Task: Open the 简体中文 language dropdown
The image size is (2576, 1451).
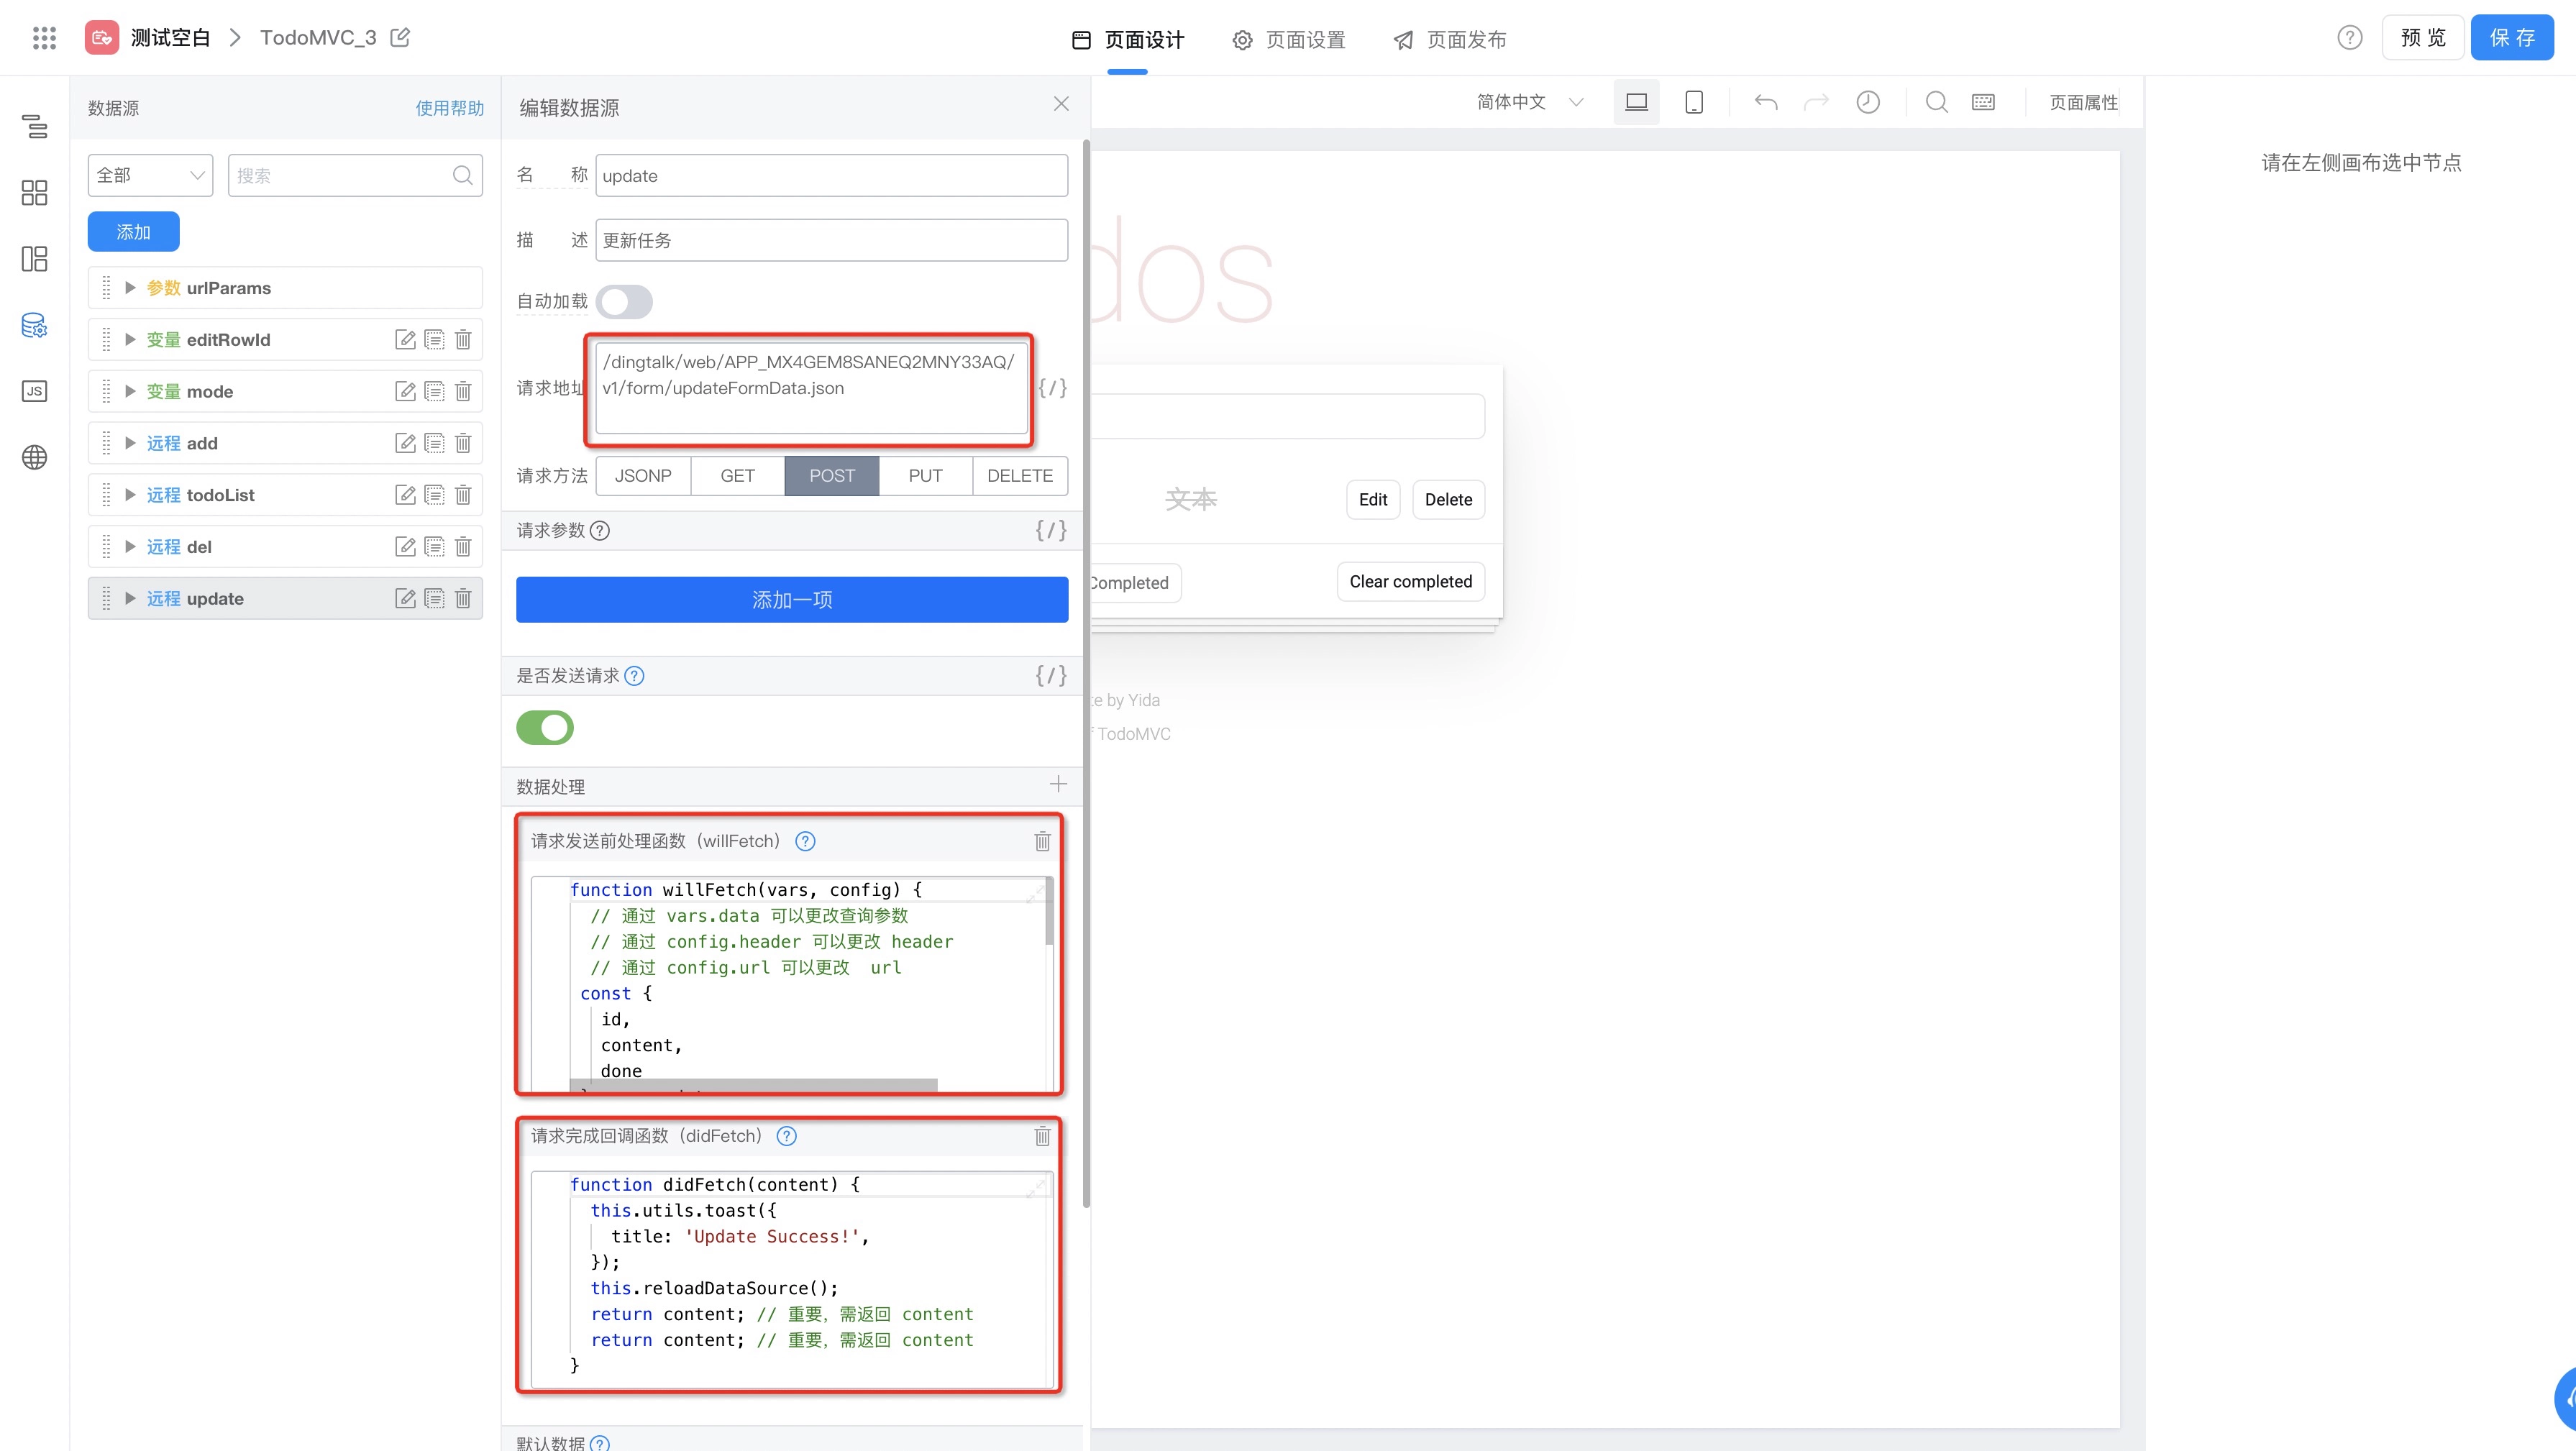Action: (1529, 102)
